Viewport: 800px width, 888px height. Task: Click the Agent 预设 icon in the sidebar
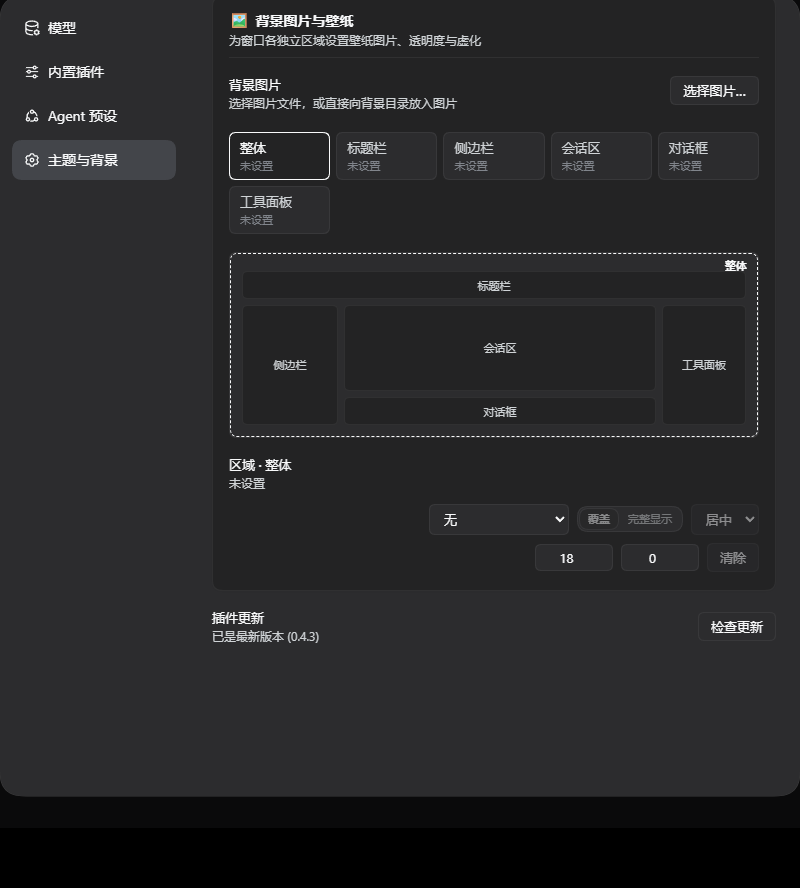[x=32, y=116]
